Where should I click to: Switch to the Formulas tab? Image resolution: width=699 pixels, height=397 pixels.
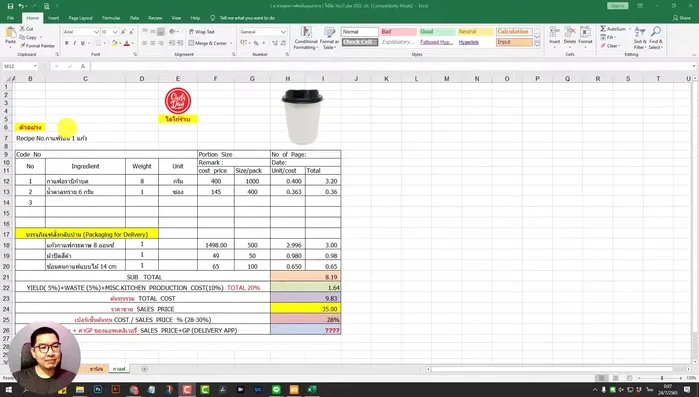coord(111,18)
